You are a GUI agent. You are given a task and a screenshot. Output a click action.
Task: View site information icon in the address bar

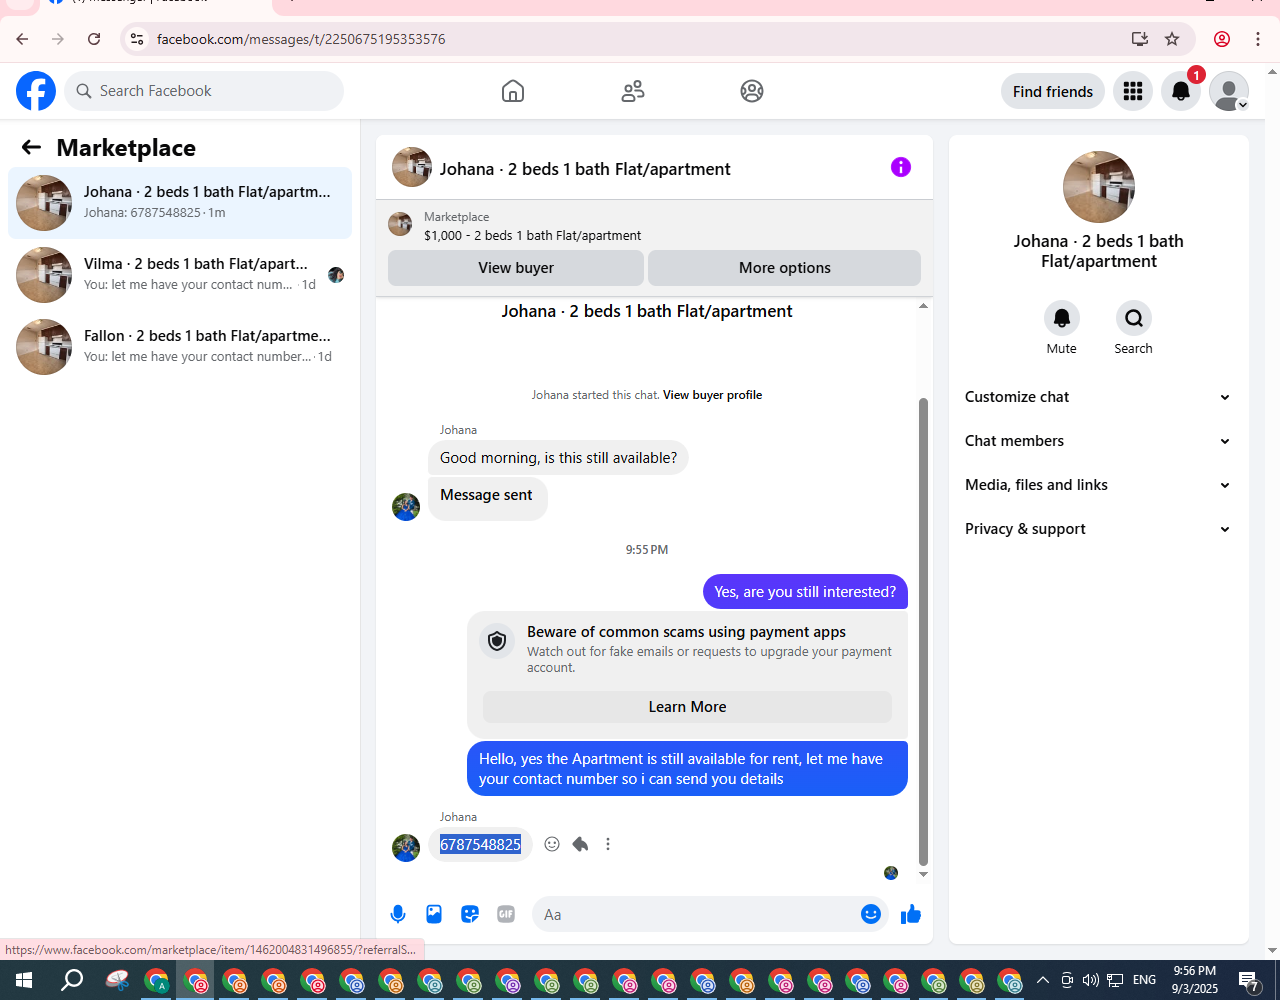pos(137,39)
